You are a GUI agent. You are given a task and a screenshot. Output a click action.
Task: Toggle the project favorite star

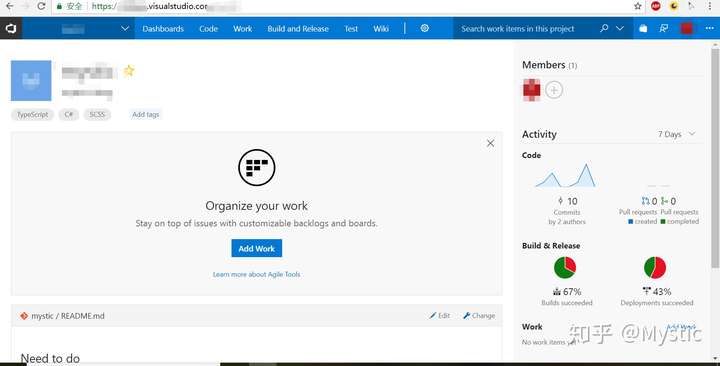click(129, 71)
